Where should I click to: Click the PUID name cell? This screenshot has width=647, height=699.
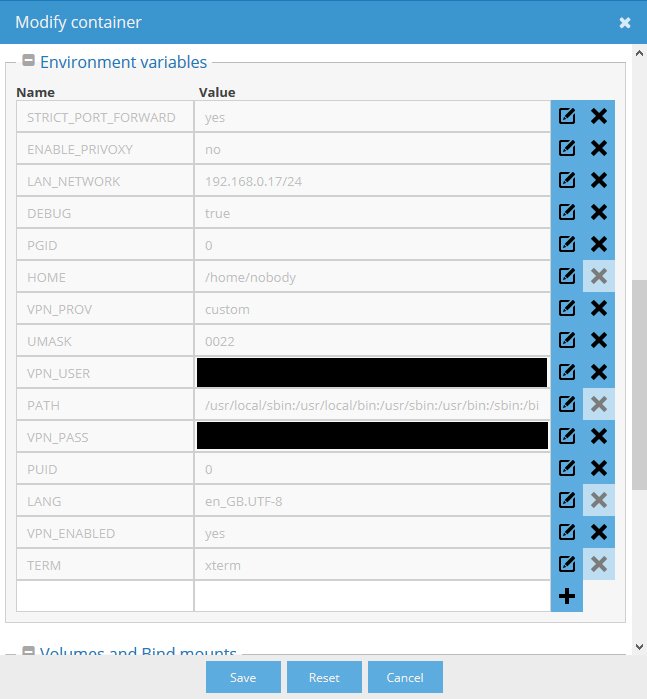click(x=105, y=469)
